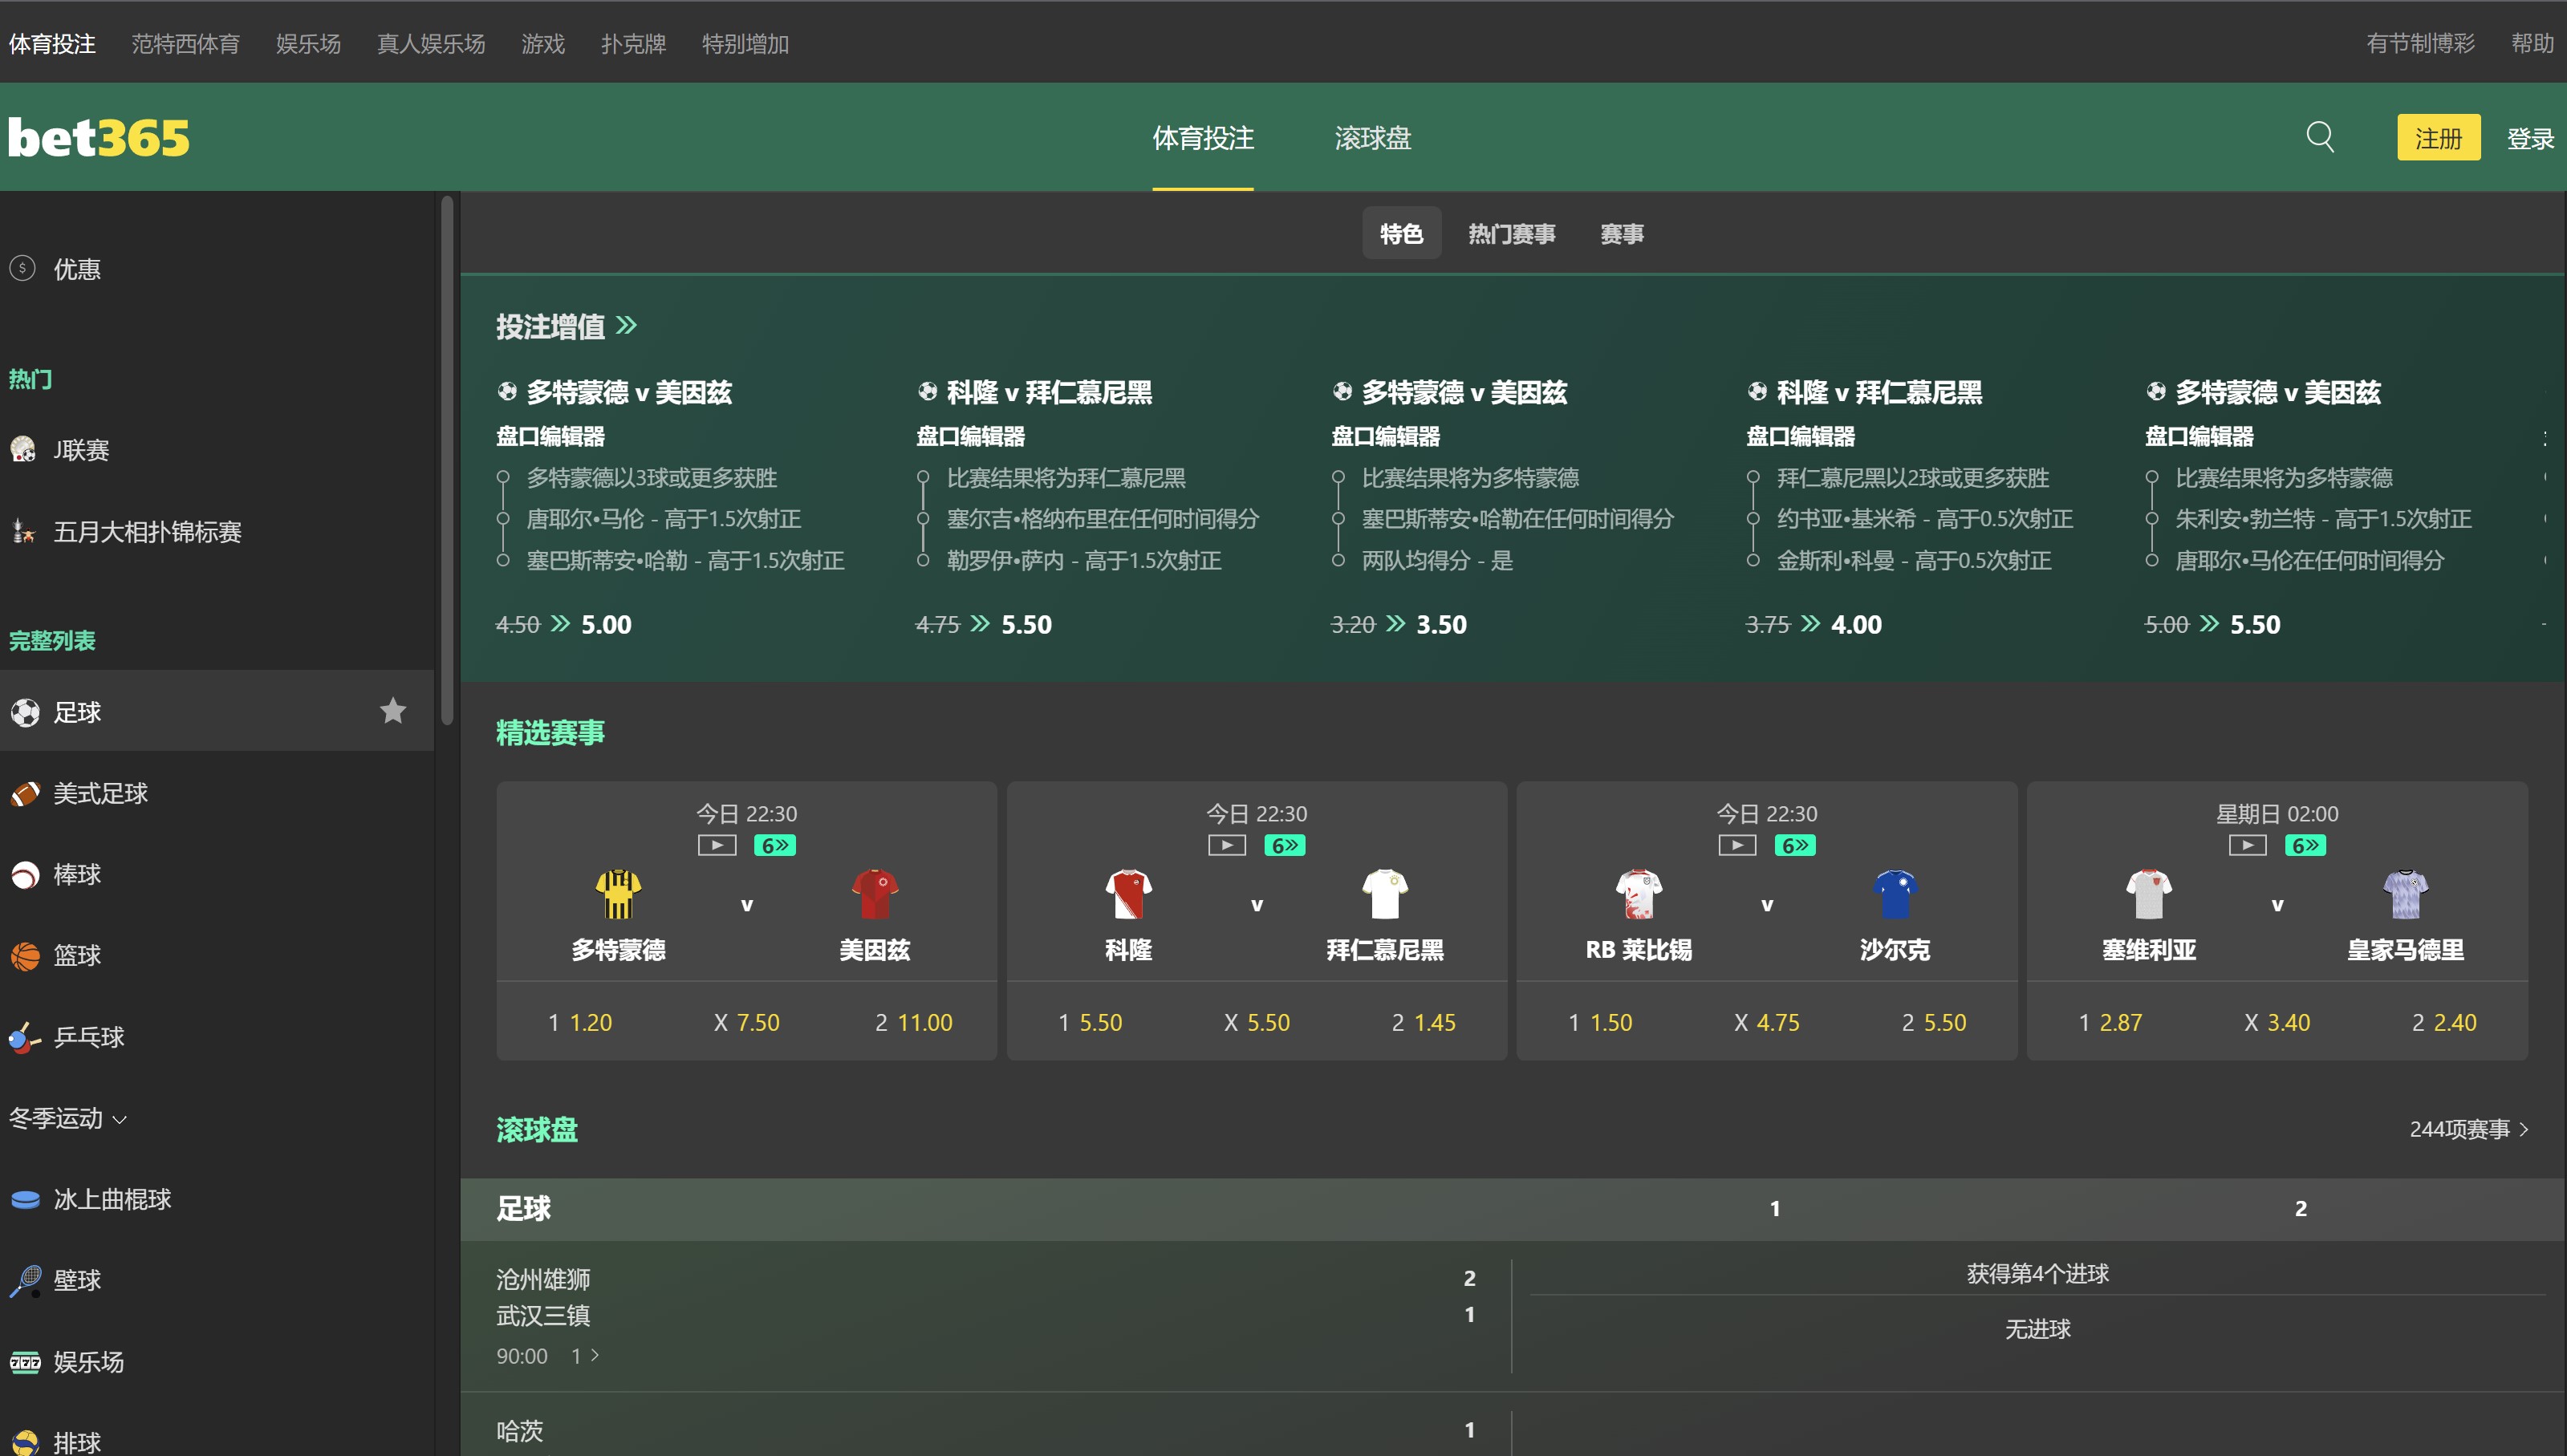Open the 乒乓球 table tennis icon
Image resolution: width=2567 pixels, height=1456 pixels.
[x=25, y=1037]
